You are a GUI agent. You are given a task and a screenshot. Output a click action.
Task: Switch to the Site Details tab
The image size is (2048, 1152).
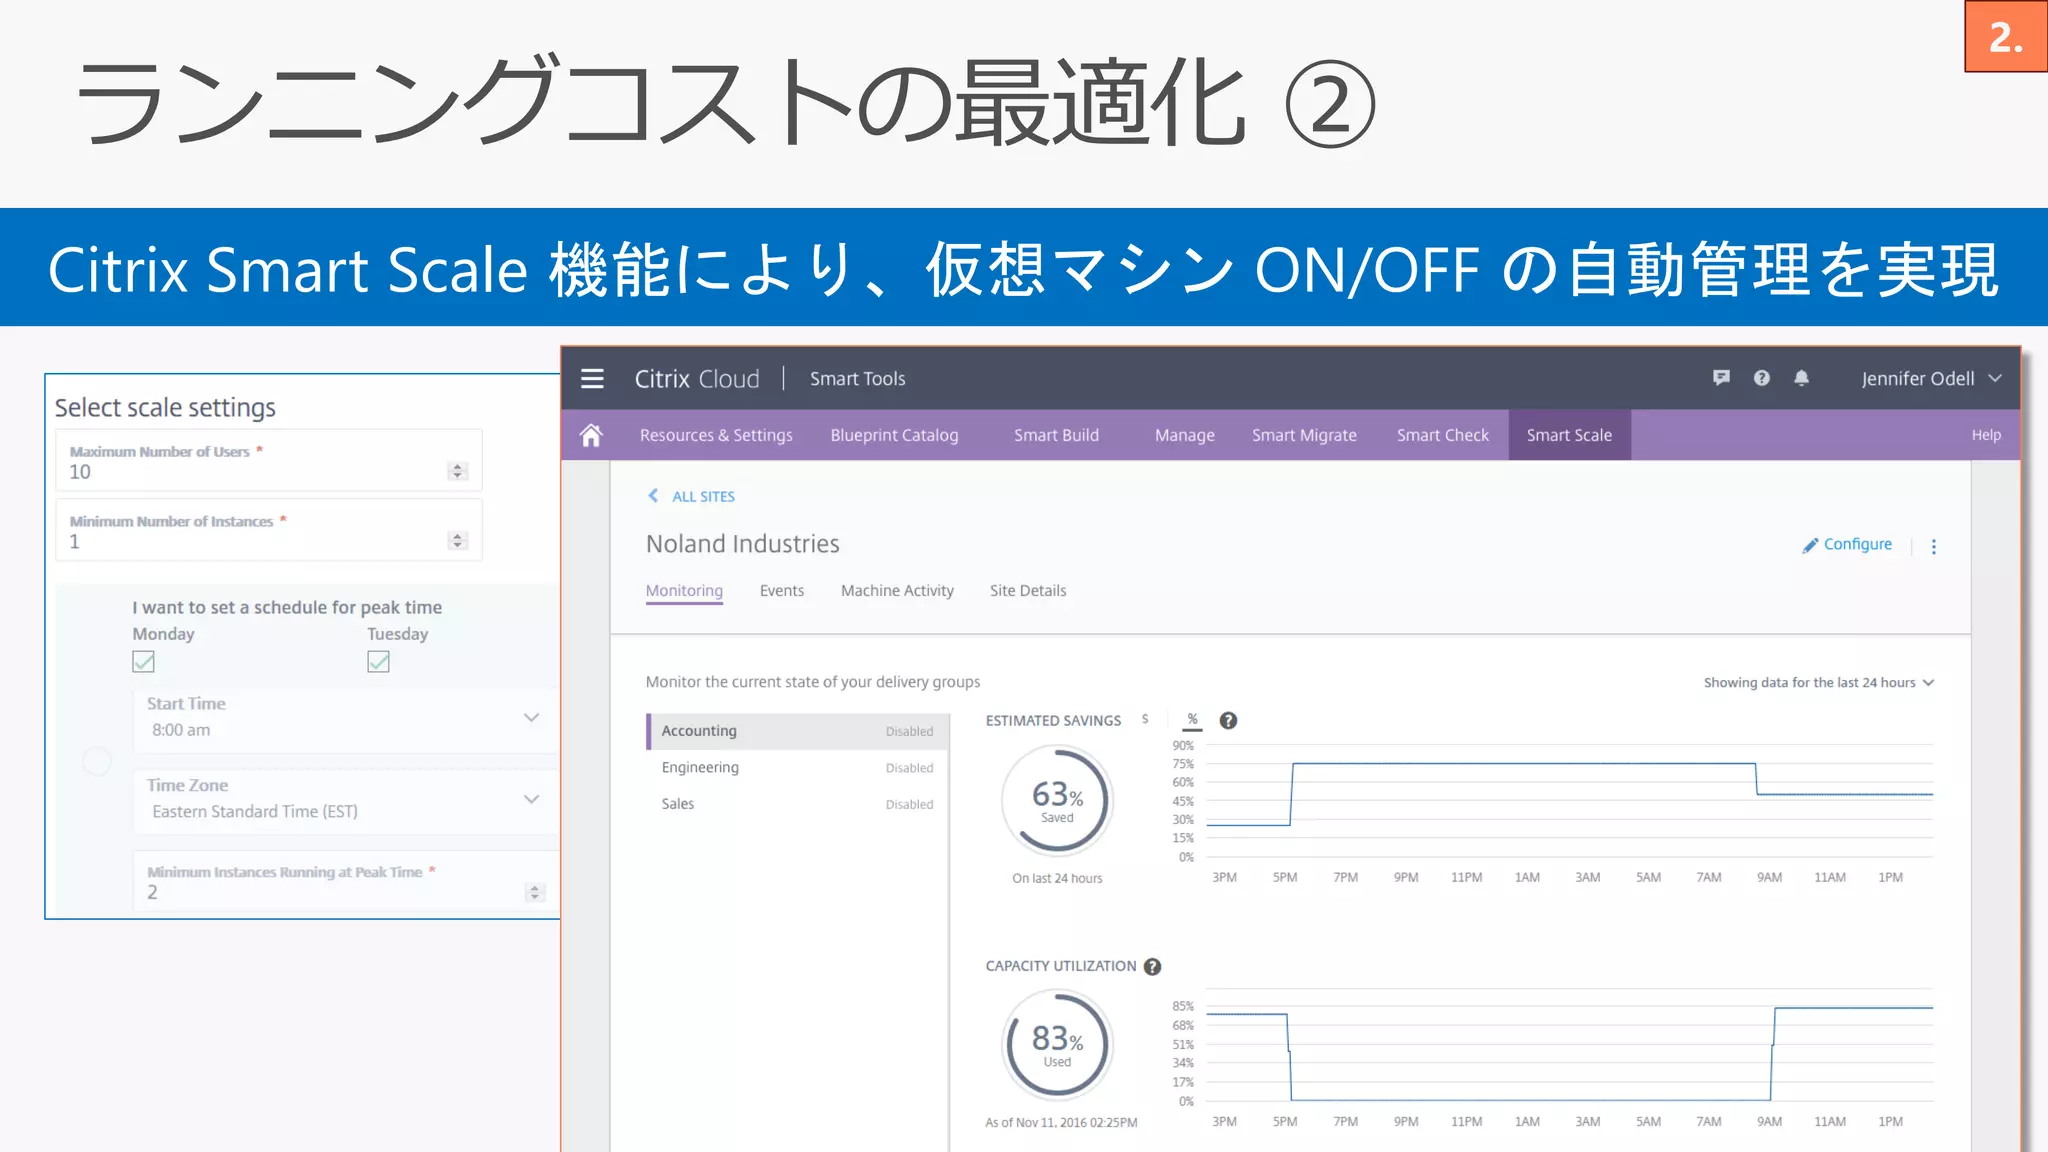(x=1028, y=591)
